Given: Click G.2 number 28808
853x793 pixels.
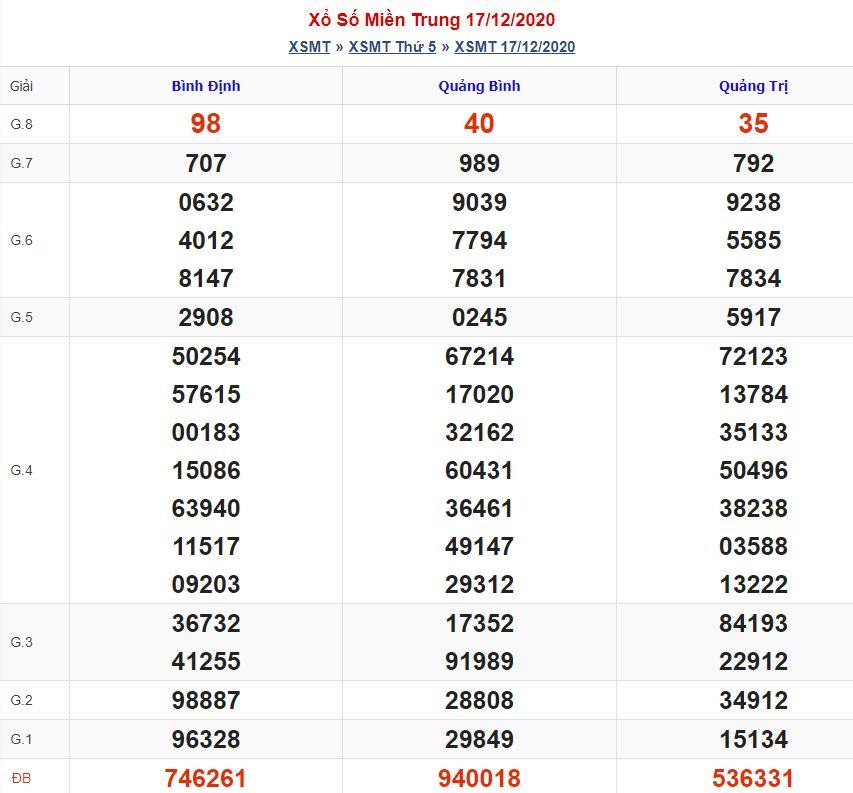Looking at the screenshot, I should click(x=479, y=701).
